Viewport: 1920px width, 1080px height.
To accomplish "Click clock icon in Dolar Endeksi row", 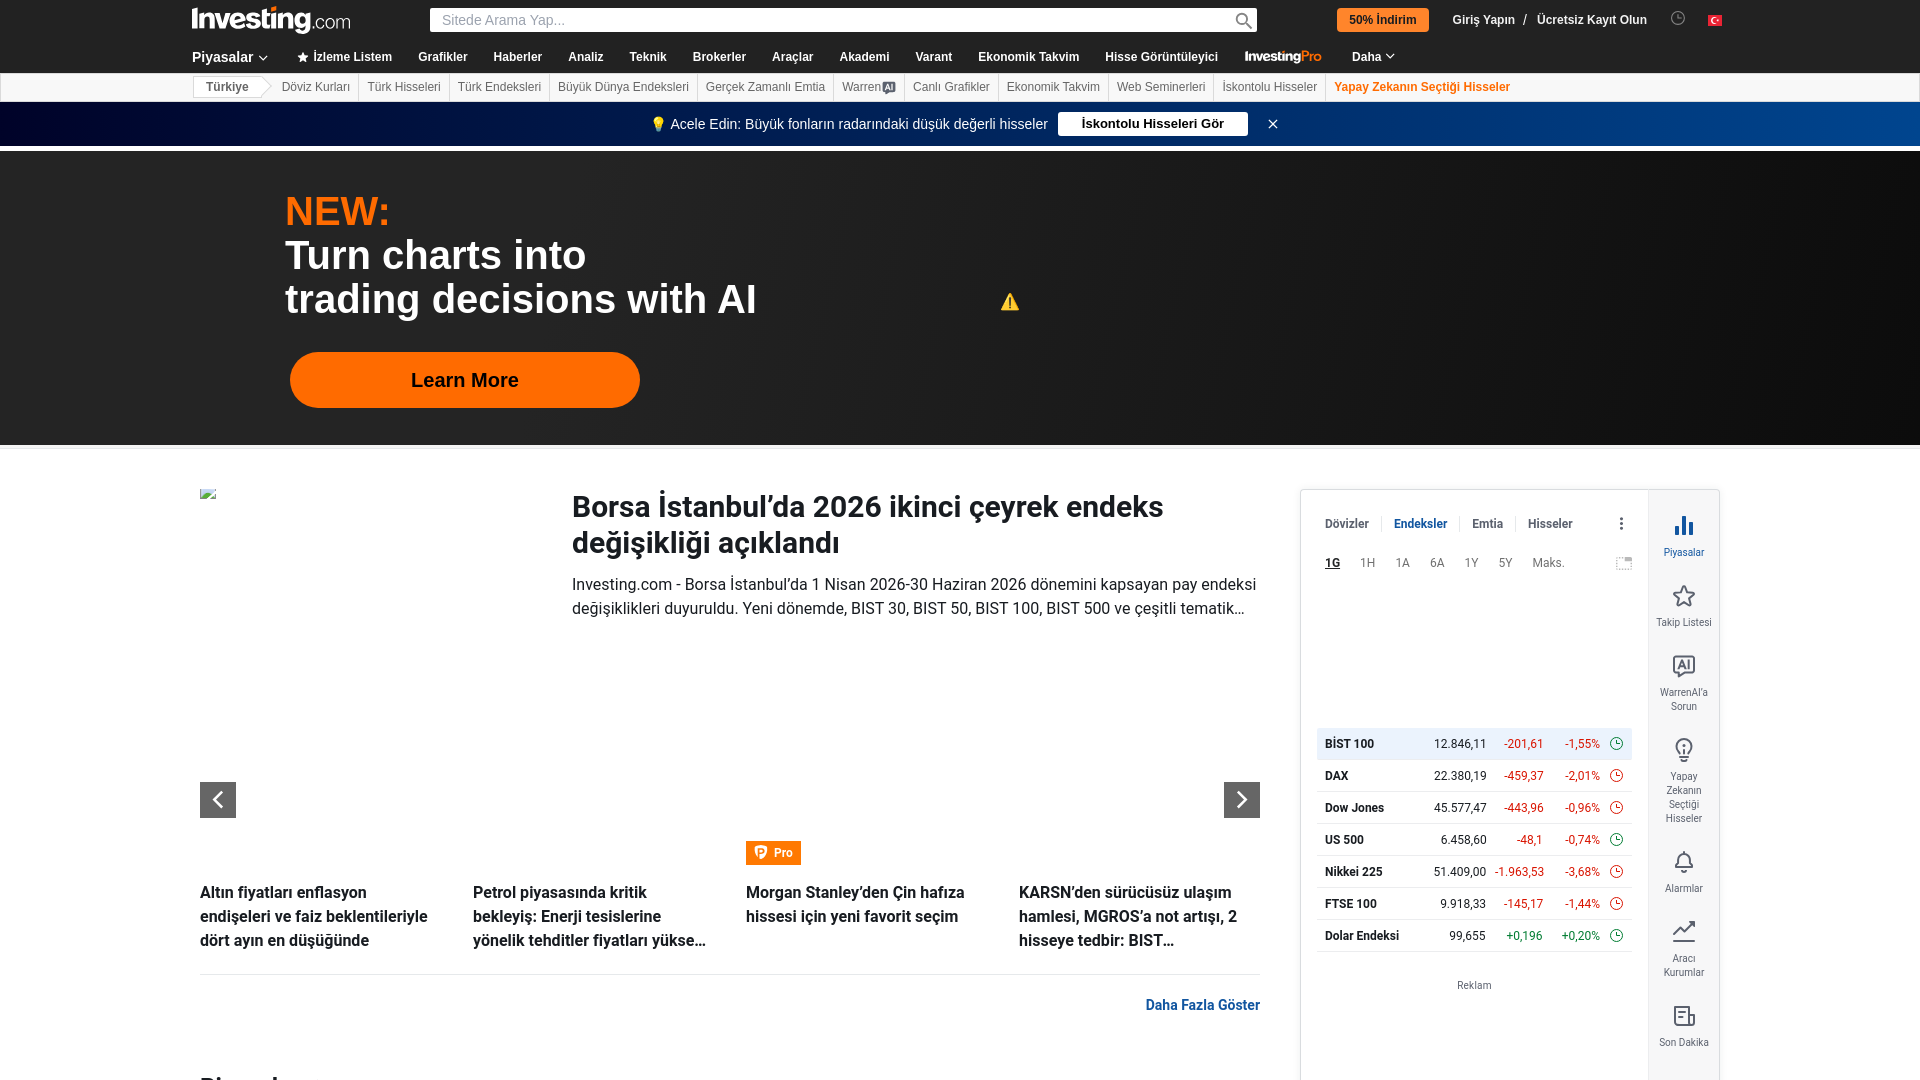I will coord(1616,936).
